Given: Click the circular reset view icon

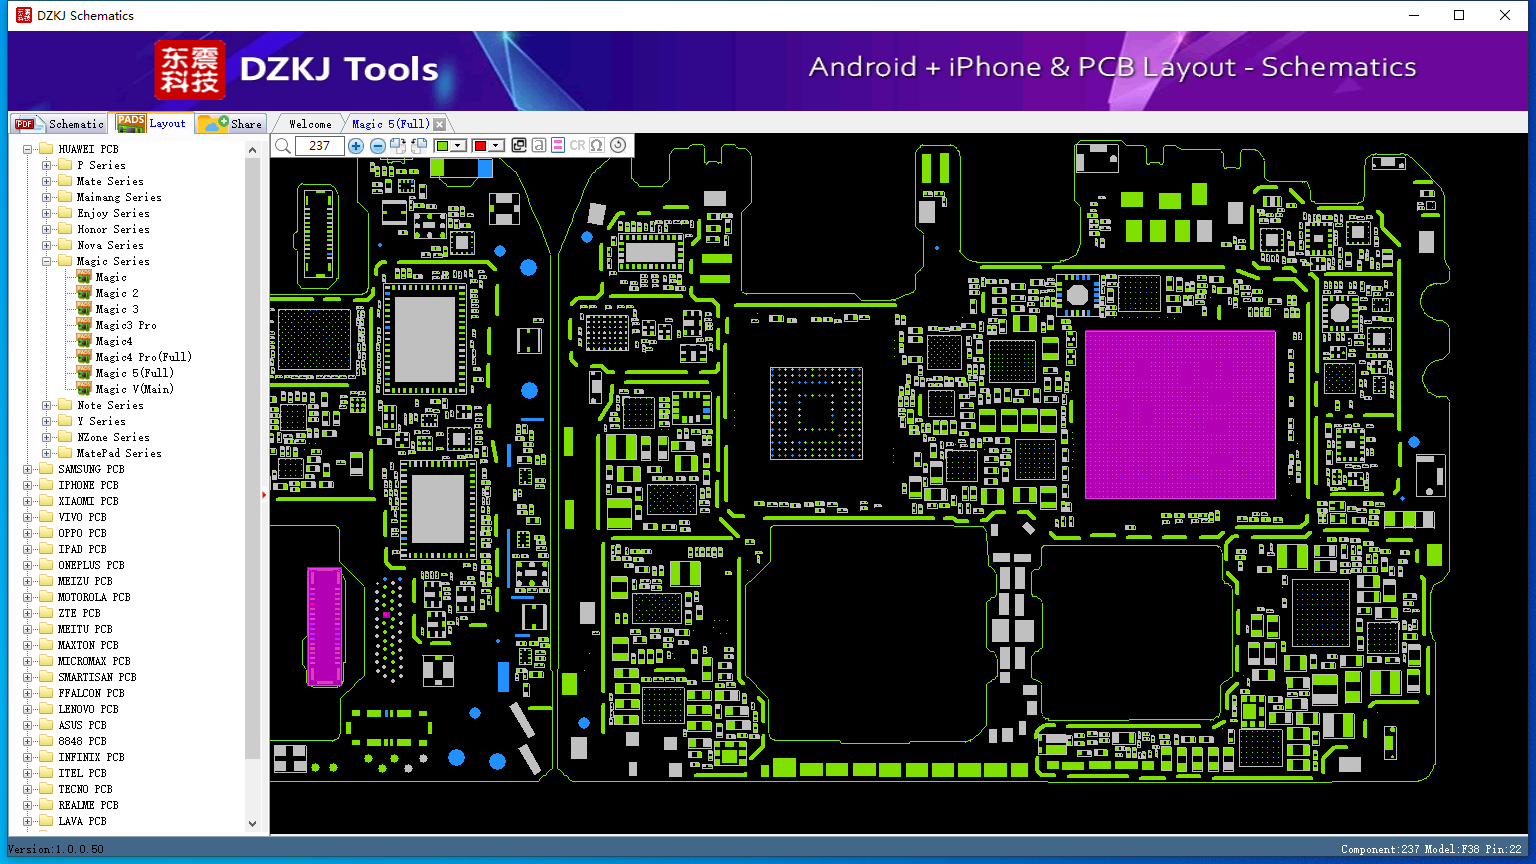Looking at the screenshot, I should [x=618, y=146].
